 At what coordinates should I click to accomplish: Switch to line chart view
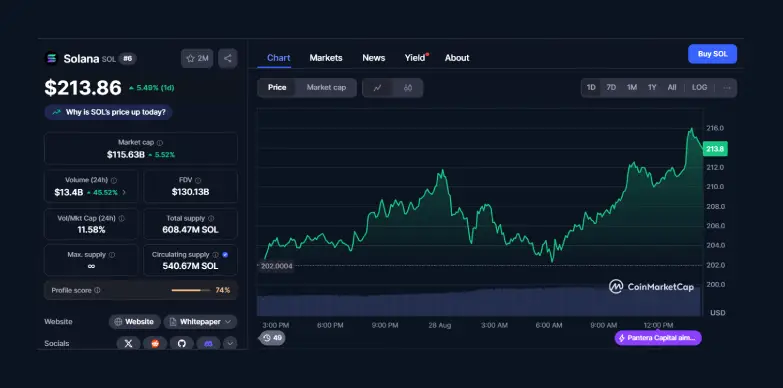(378, 88)
